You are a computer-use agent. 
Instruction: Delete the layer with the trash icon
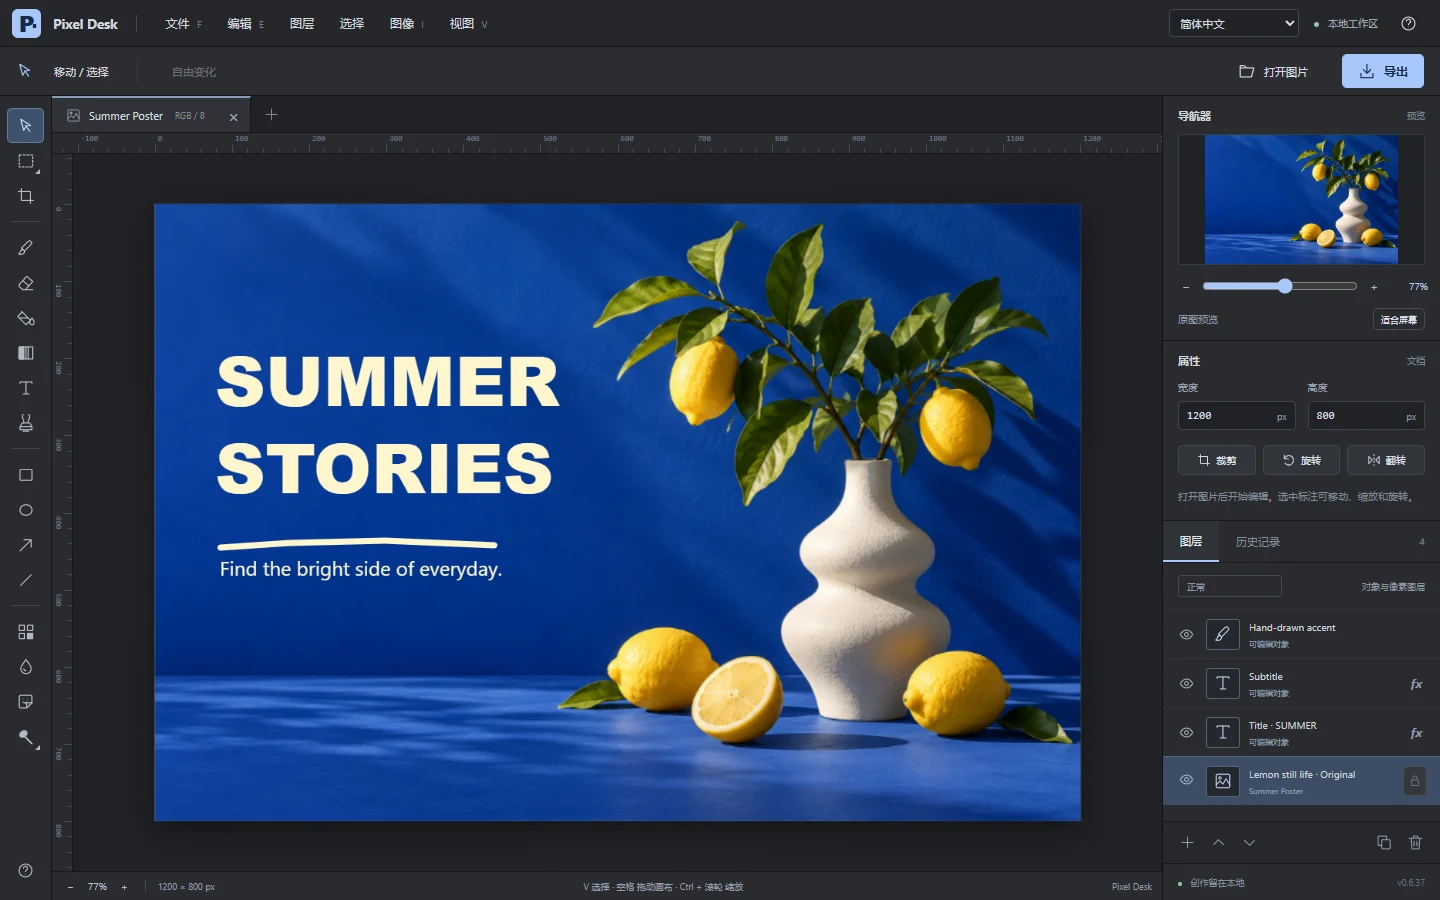tap(1415, 842)
